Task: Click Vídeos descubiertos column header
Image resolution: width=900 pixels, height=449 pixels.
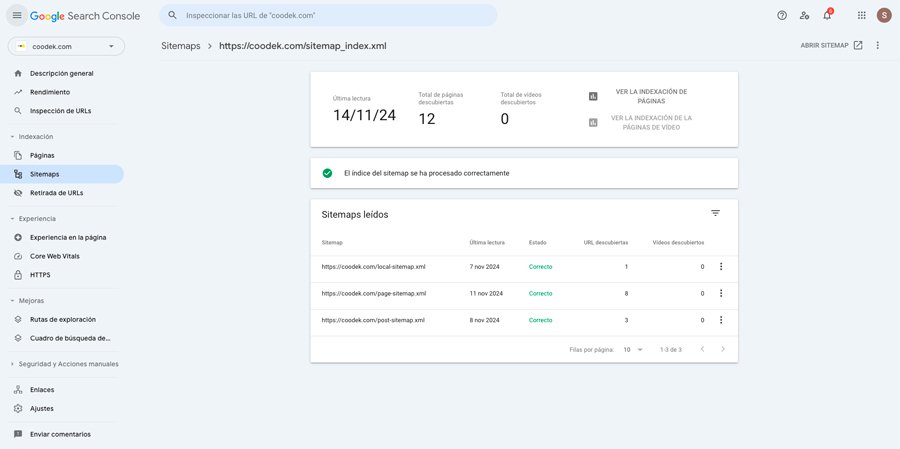Action: (678, 242)
